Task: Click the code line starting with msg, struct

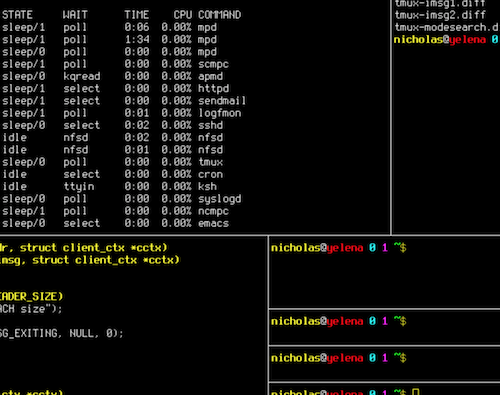Action: [90, 260]
